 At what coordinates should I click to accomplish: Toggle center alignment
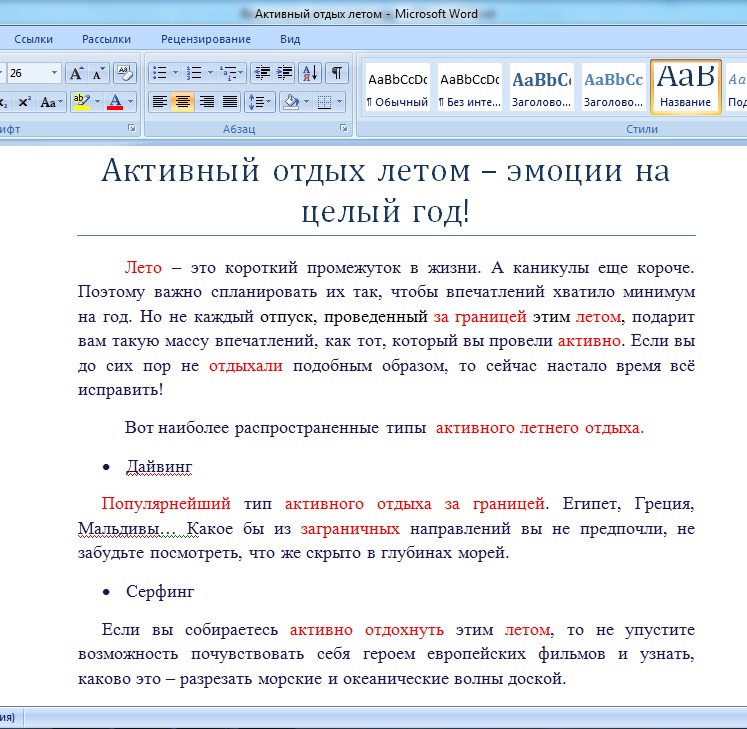(x=182, y=102)
